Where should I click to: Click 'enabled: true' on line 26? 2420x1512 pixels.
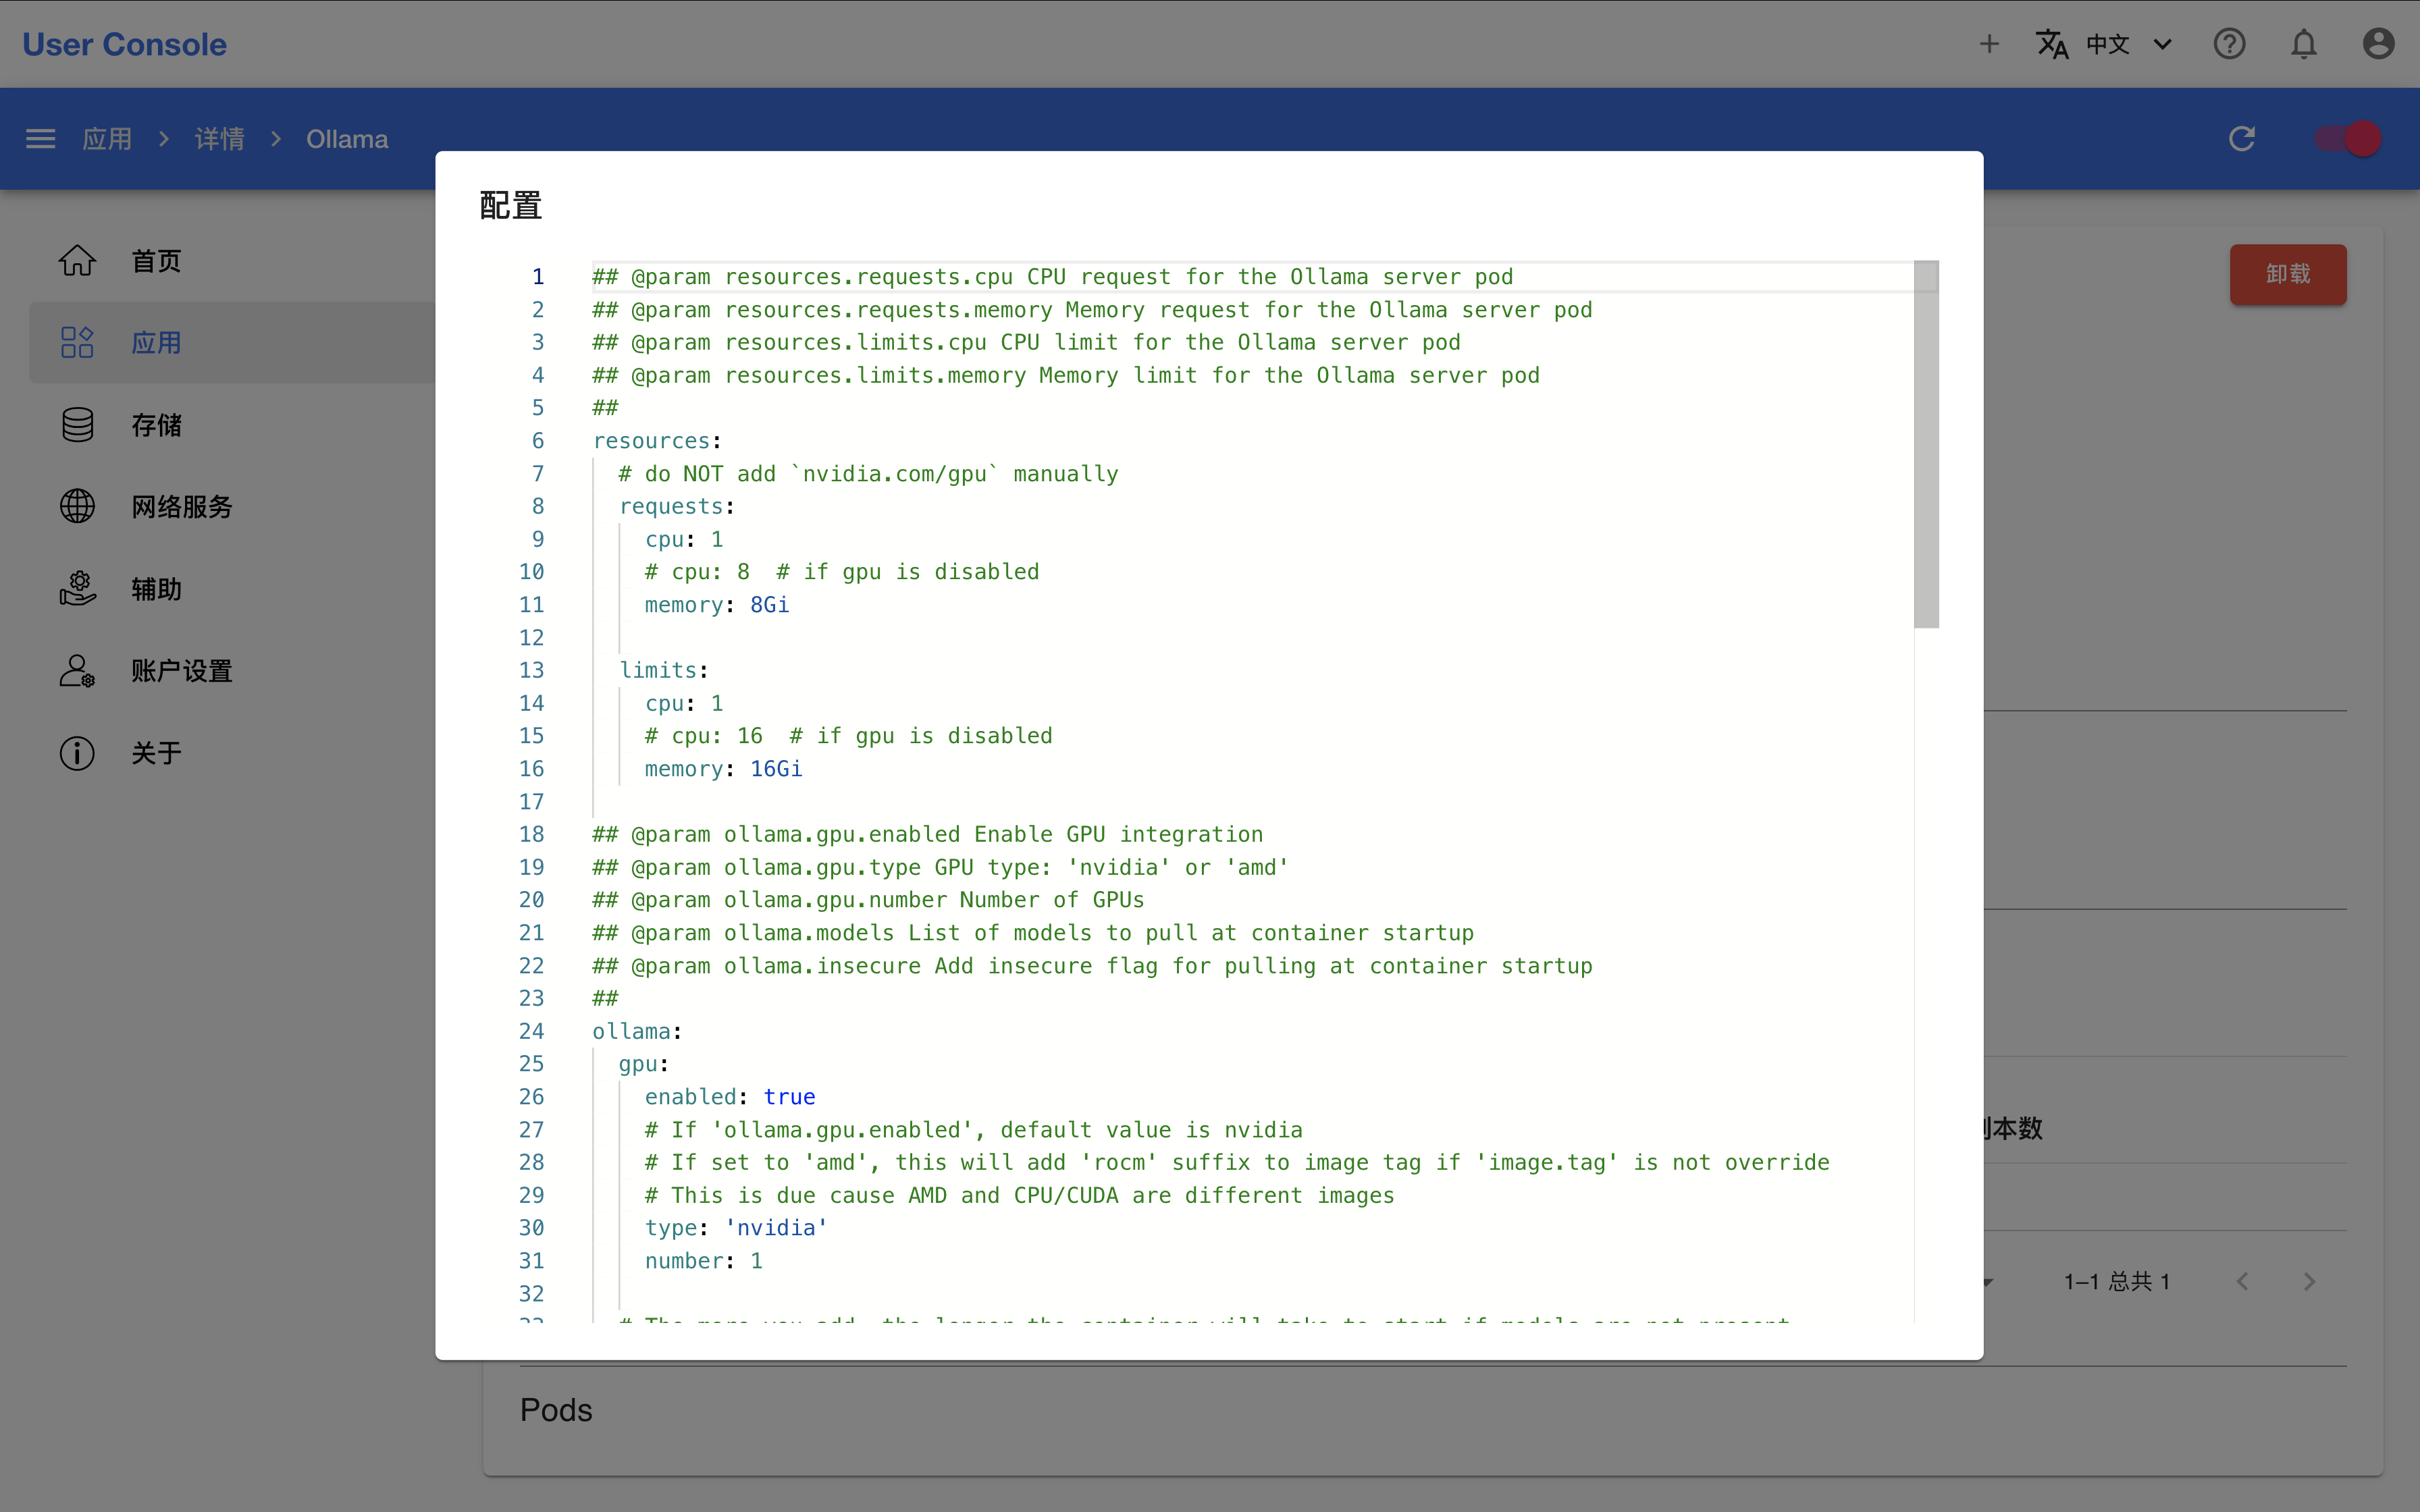pyautogui.click(x=730, y=1097)
